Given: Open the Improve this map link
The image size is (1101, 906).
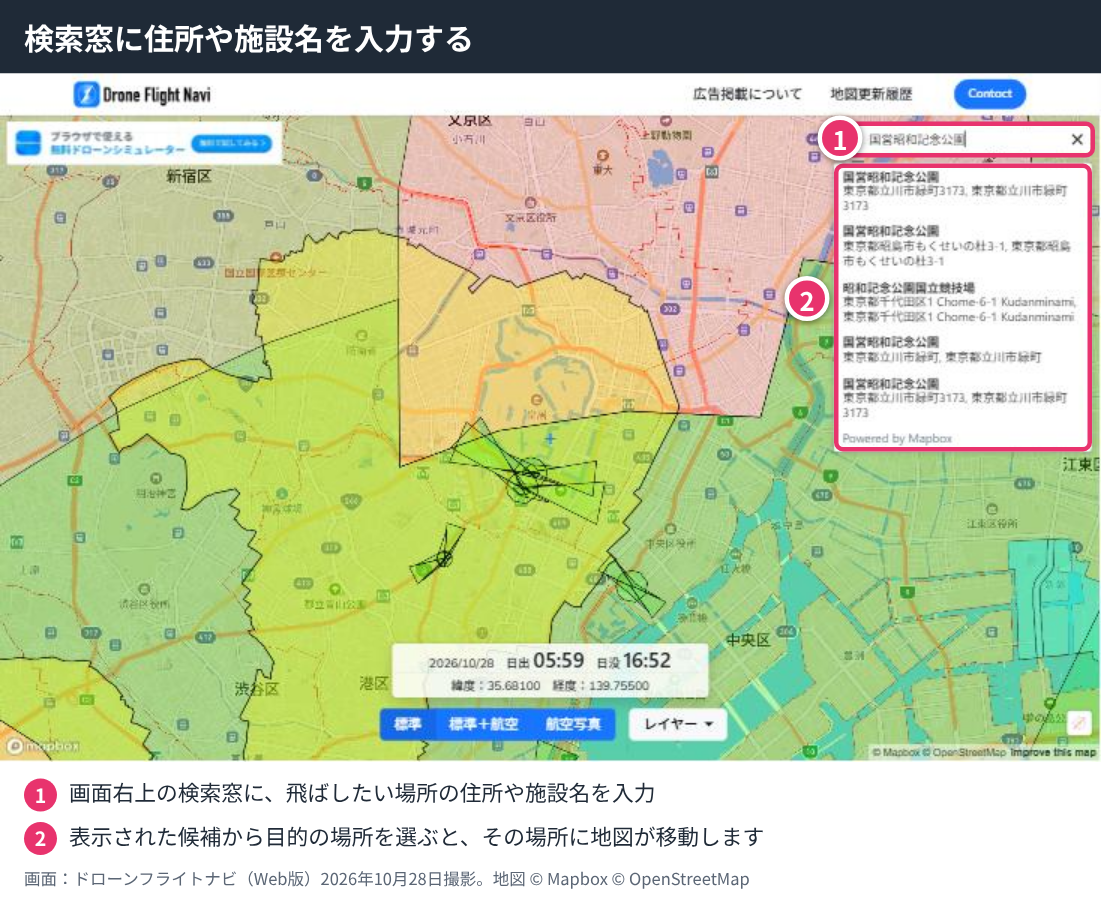Looking at the screenshot, I should [x=1053, y=752].
